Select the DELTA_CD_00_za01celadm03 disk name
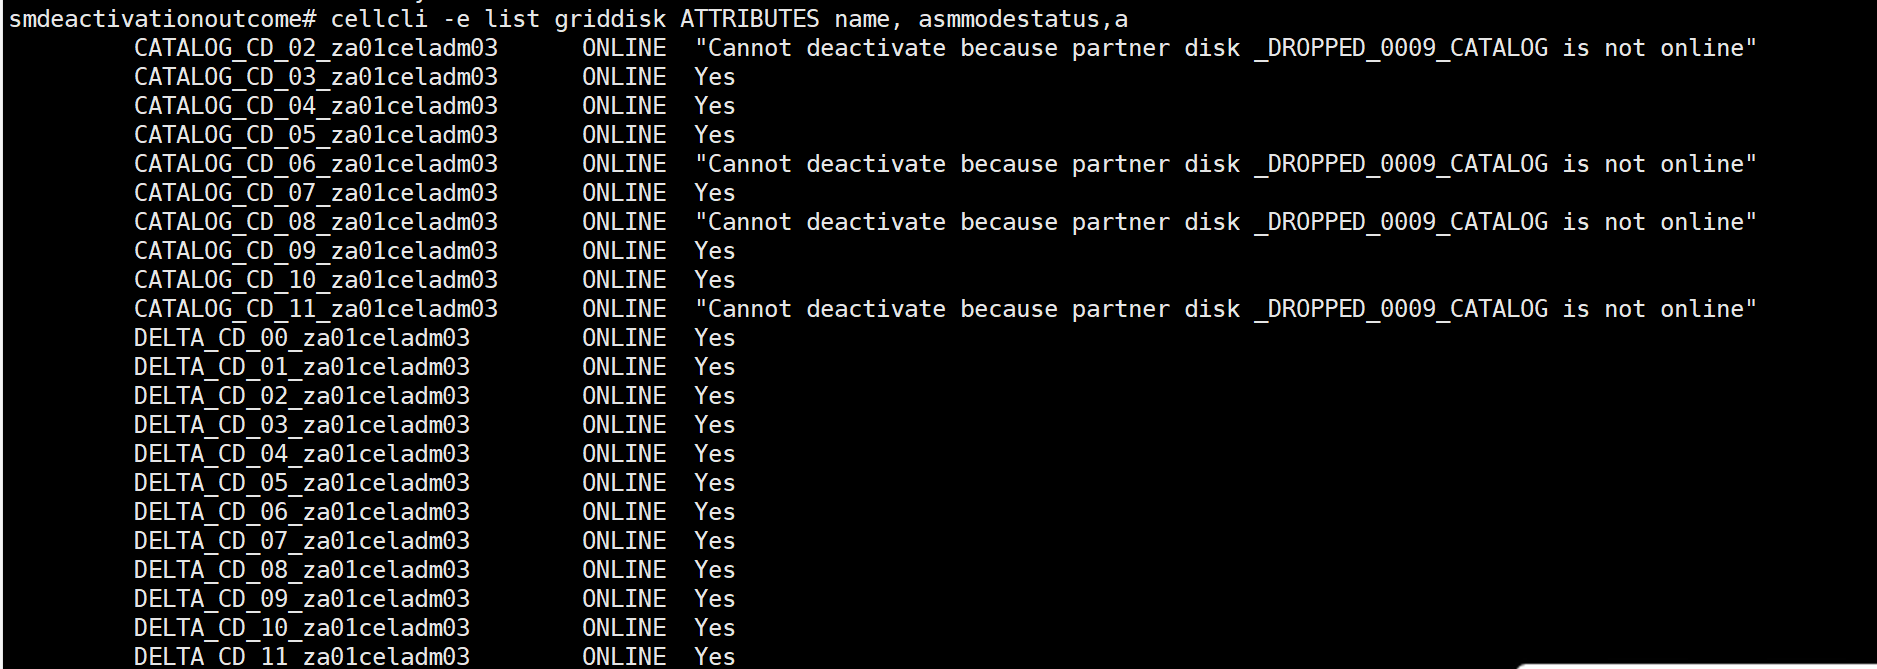This screenshot has width=1877, height=669. (x=302, y=338)
